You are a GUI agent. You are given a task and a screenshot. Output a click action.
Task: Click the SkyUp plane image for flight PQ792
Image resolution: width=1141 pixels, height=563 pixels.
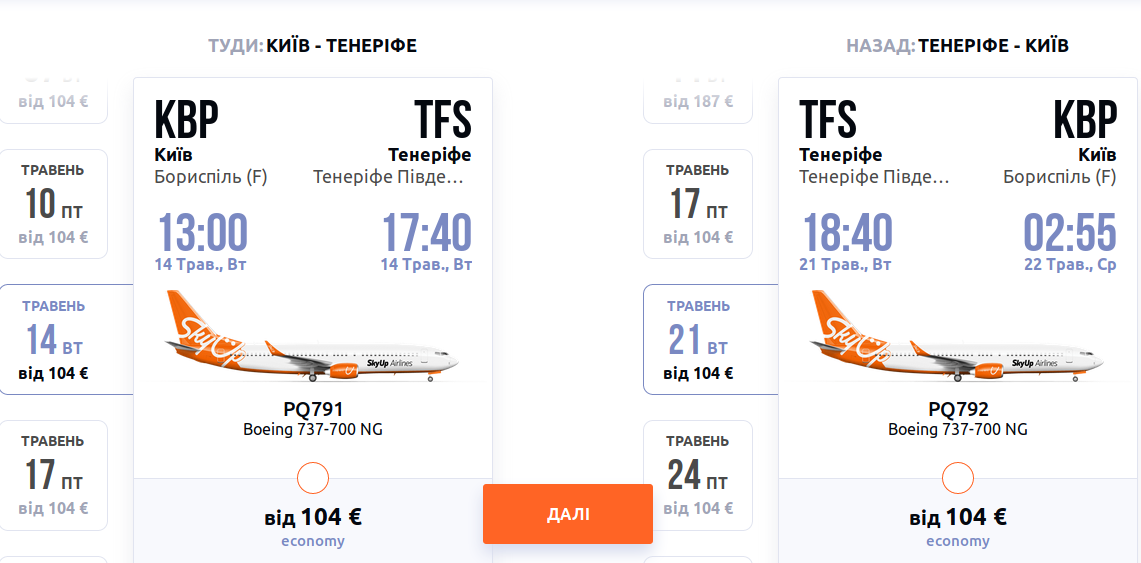tap(958, 337)
